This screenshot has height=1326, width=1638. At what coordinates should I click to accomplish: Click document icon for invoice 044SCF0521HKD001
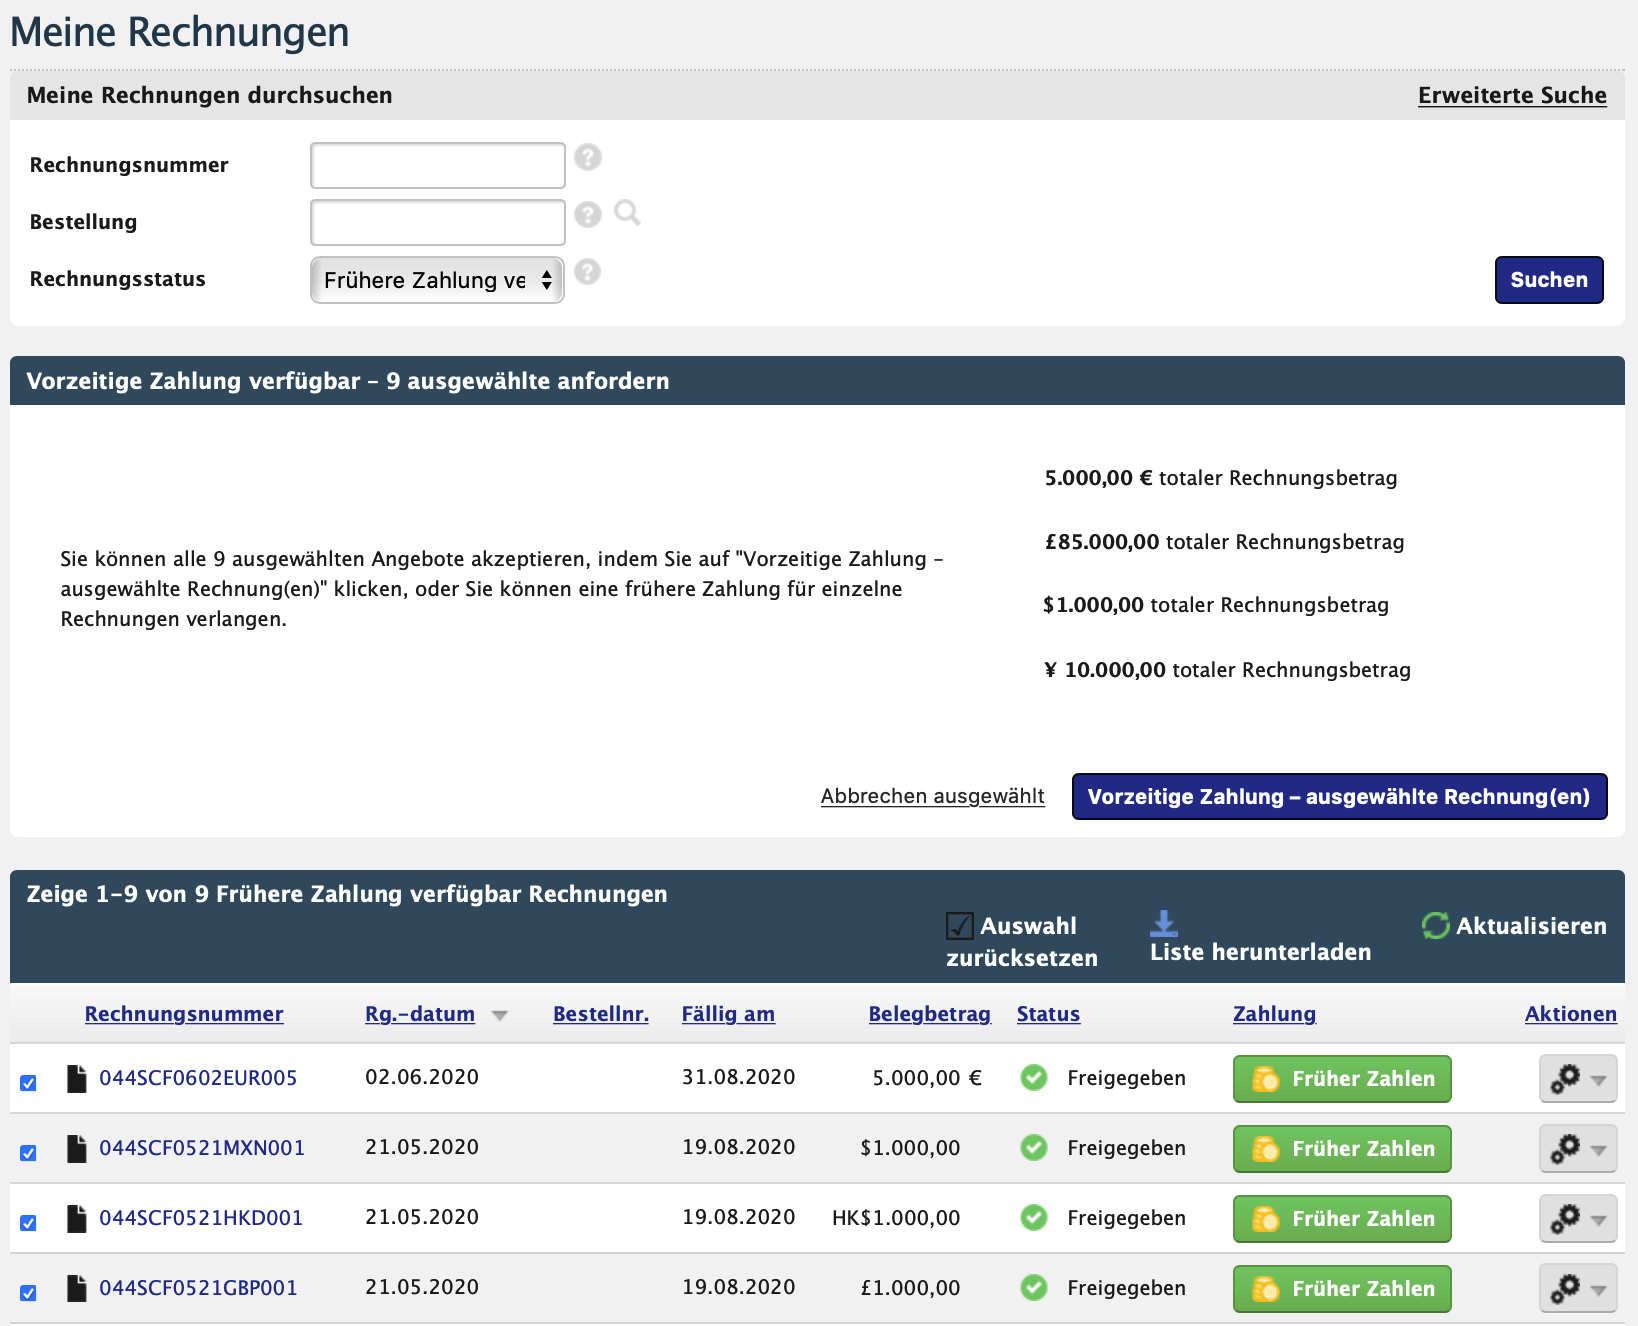[x=76, y=1218]
